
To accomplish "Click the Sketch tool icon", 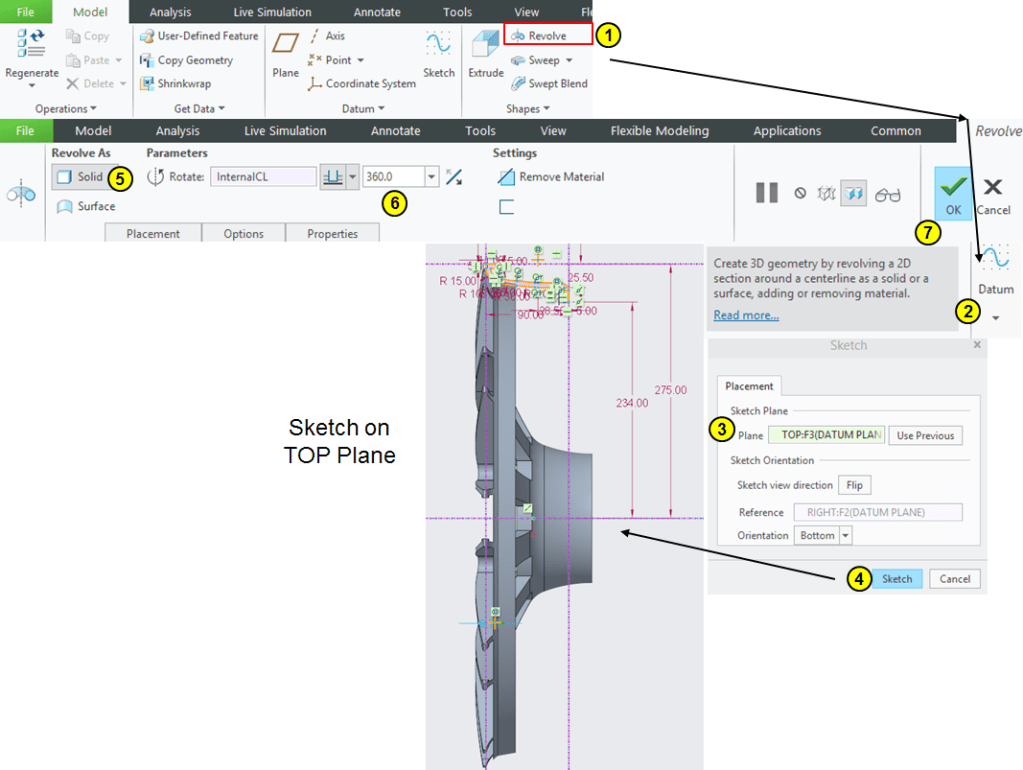I will tap(438, 53).
